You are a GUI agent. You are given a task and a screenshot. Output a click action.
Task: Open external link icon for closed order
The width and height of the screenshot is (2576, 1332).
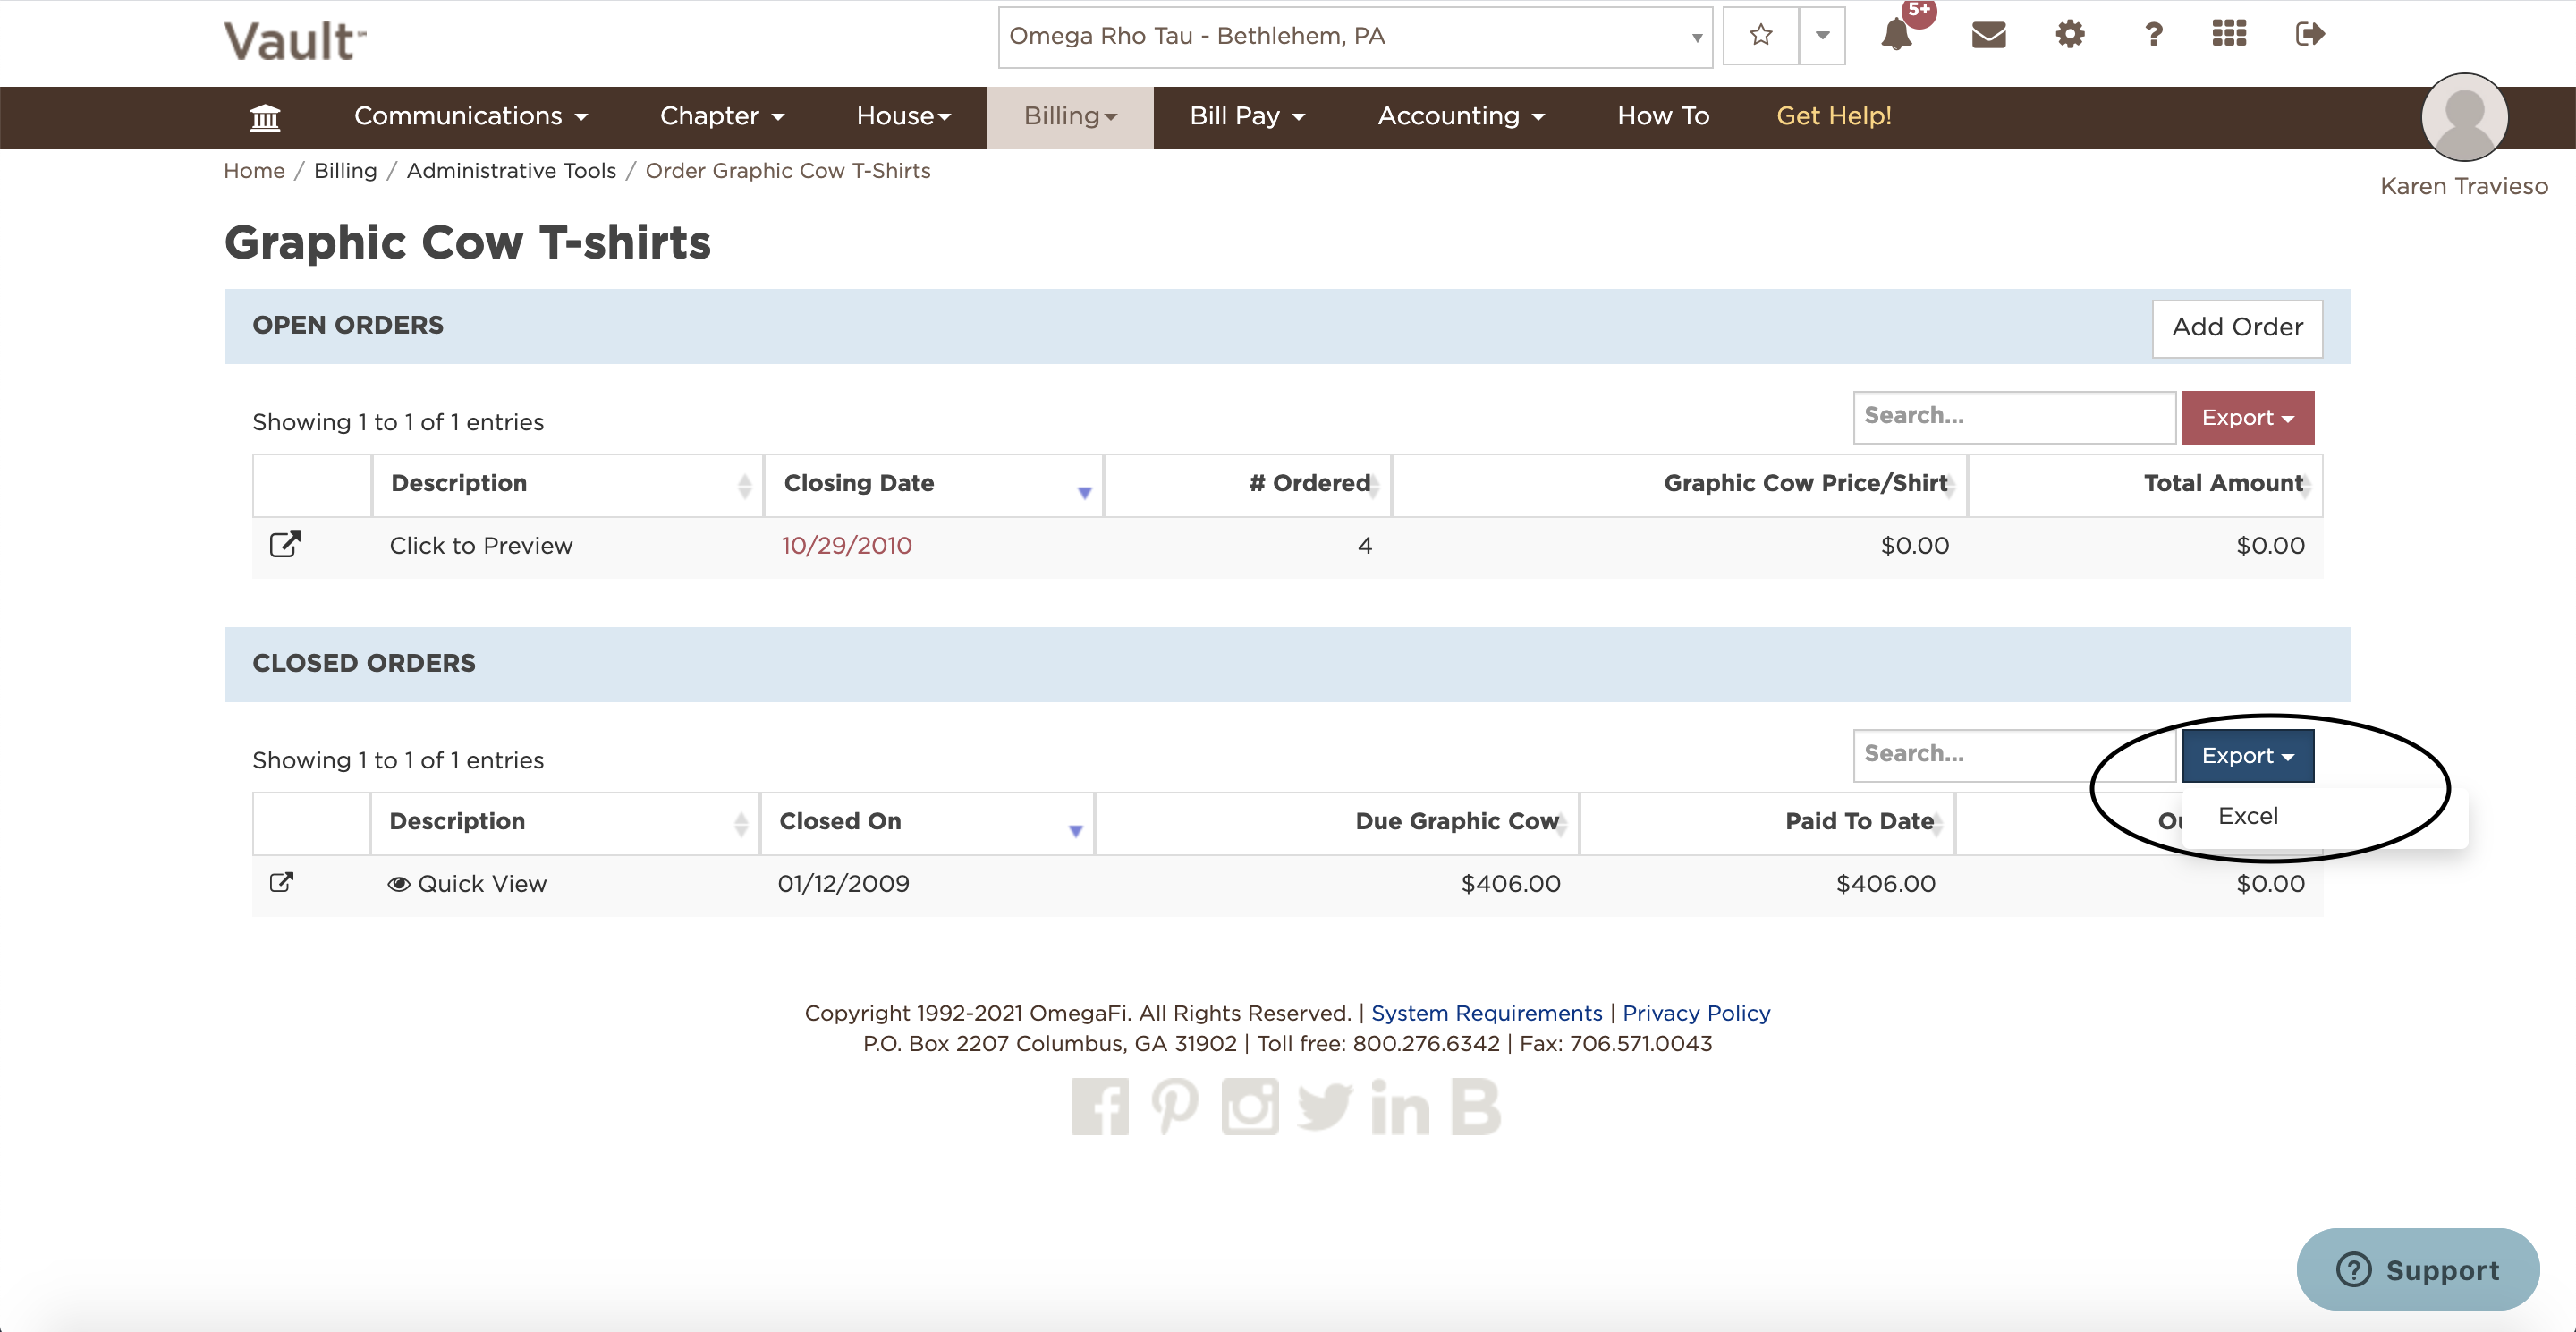click(282, 883)
